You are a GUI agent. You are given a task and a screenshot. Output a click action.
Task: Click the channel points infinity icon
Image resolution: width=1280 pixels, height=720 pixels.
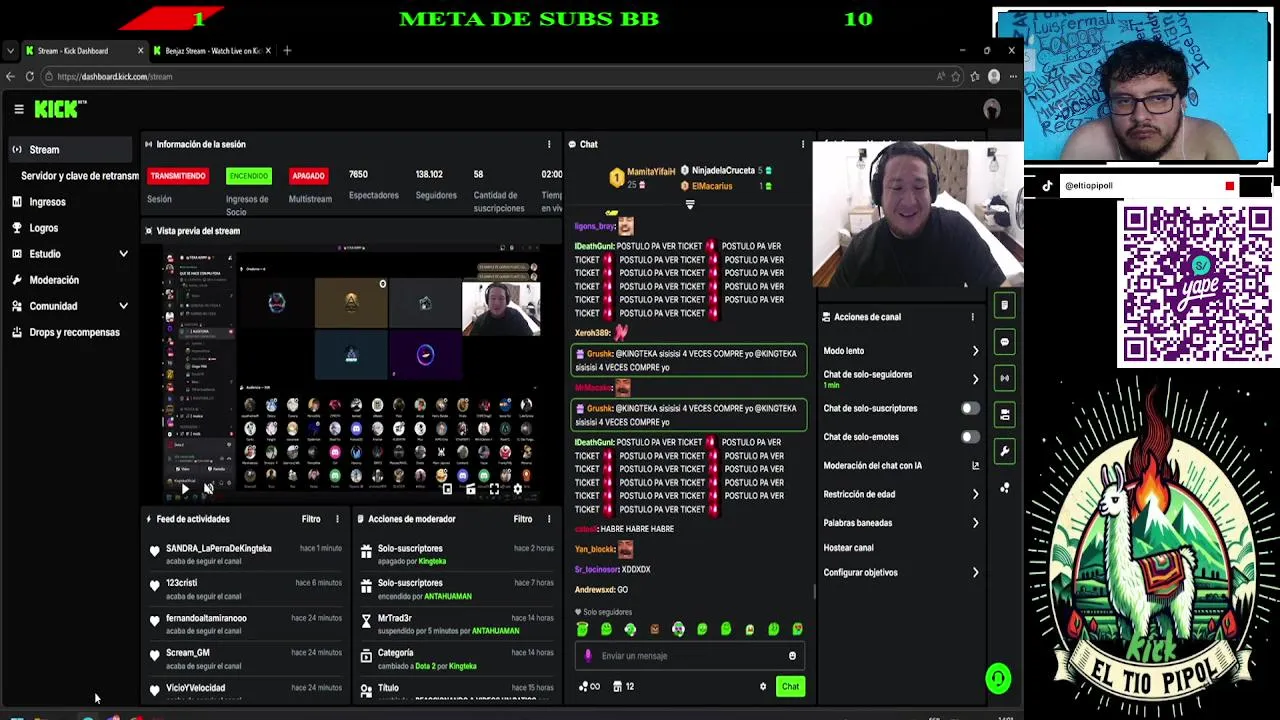[589, 687]
